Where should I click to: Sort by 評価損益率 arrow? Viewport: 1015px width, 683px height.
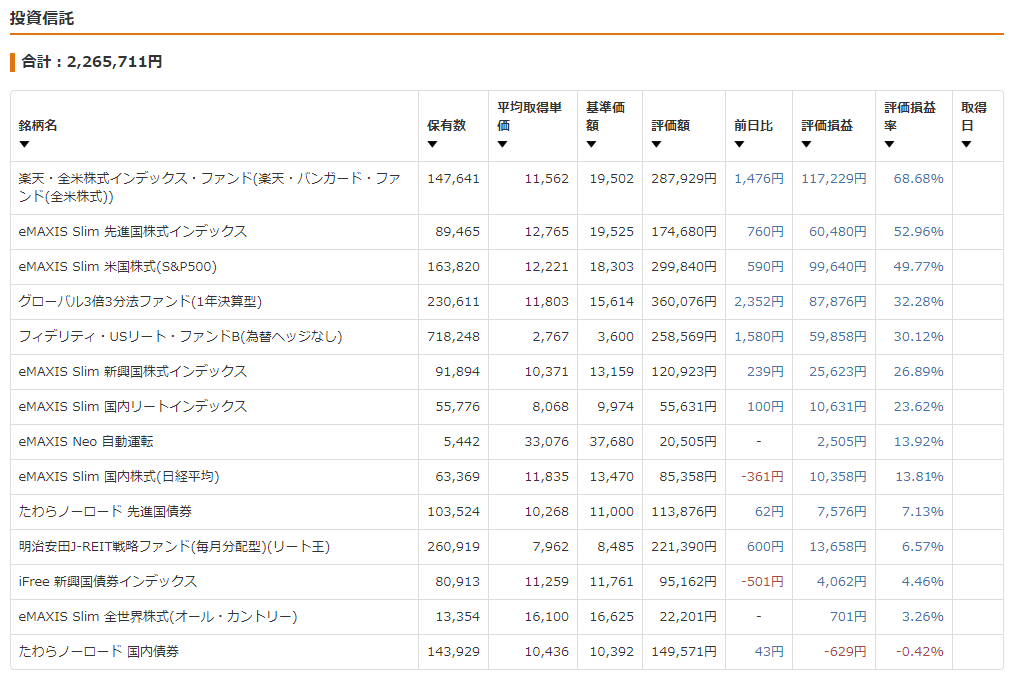click(889, 144)
